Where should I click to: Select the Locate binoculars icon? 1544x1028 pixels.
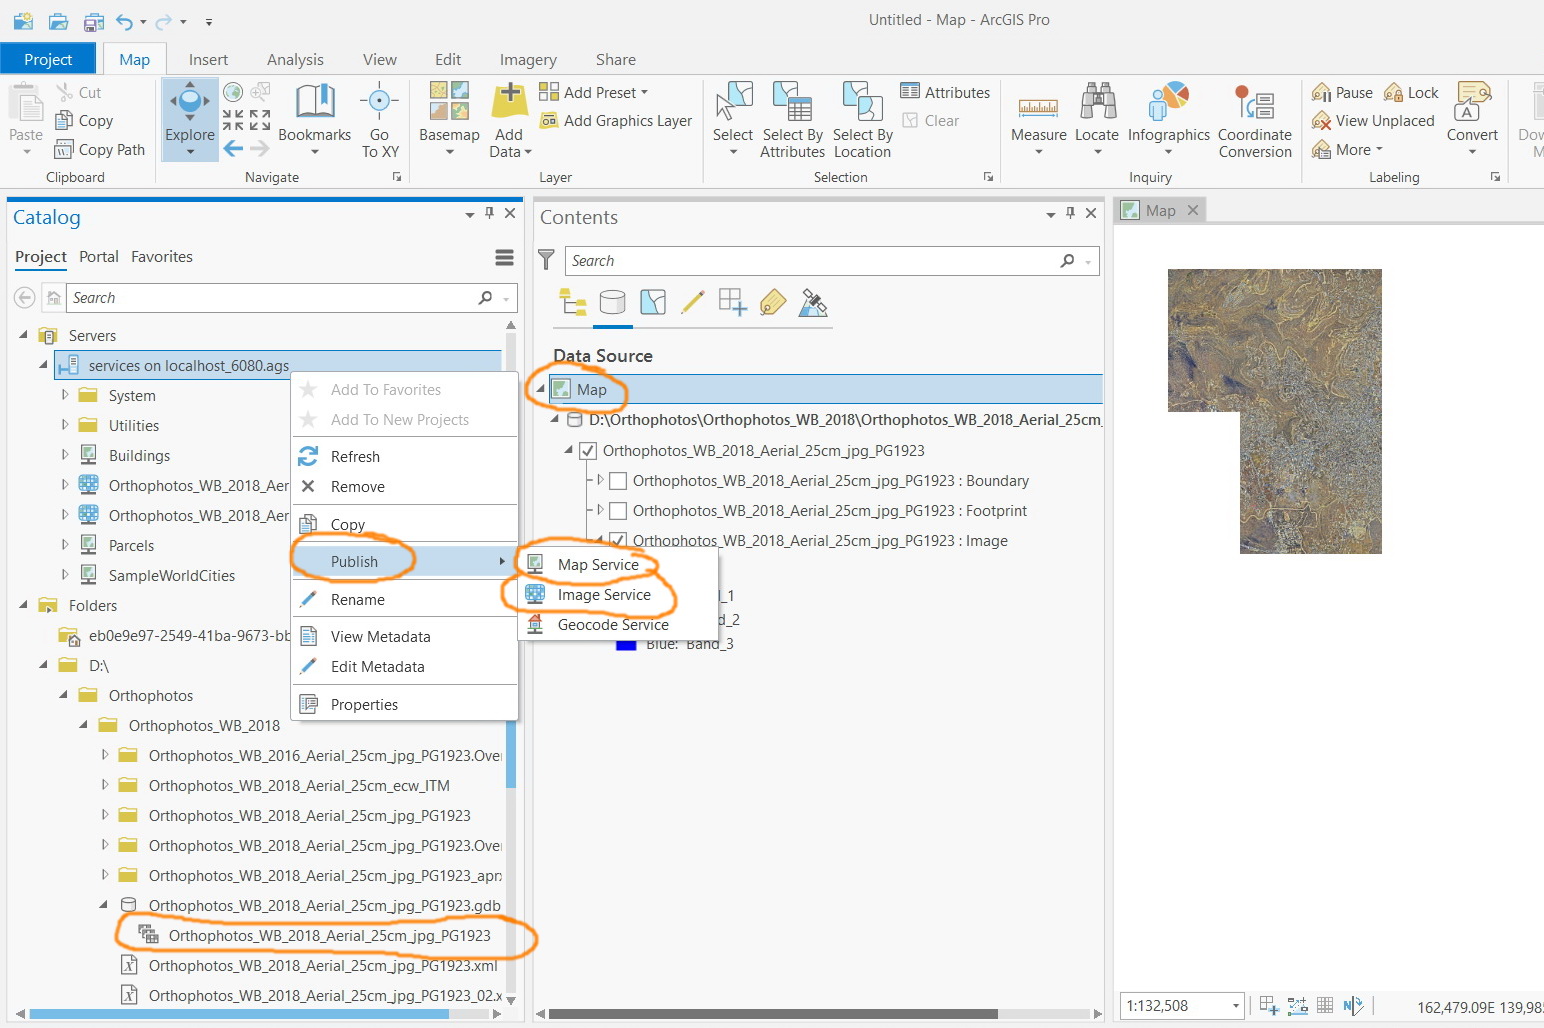click(1097, 101)
